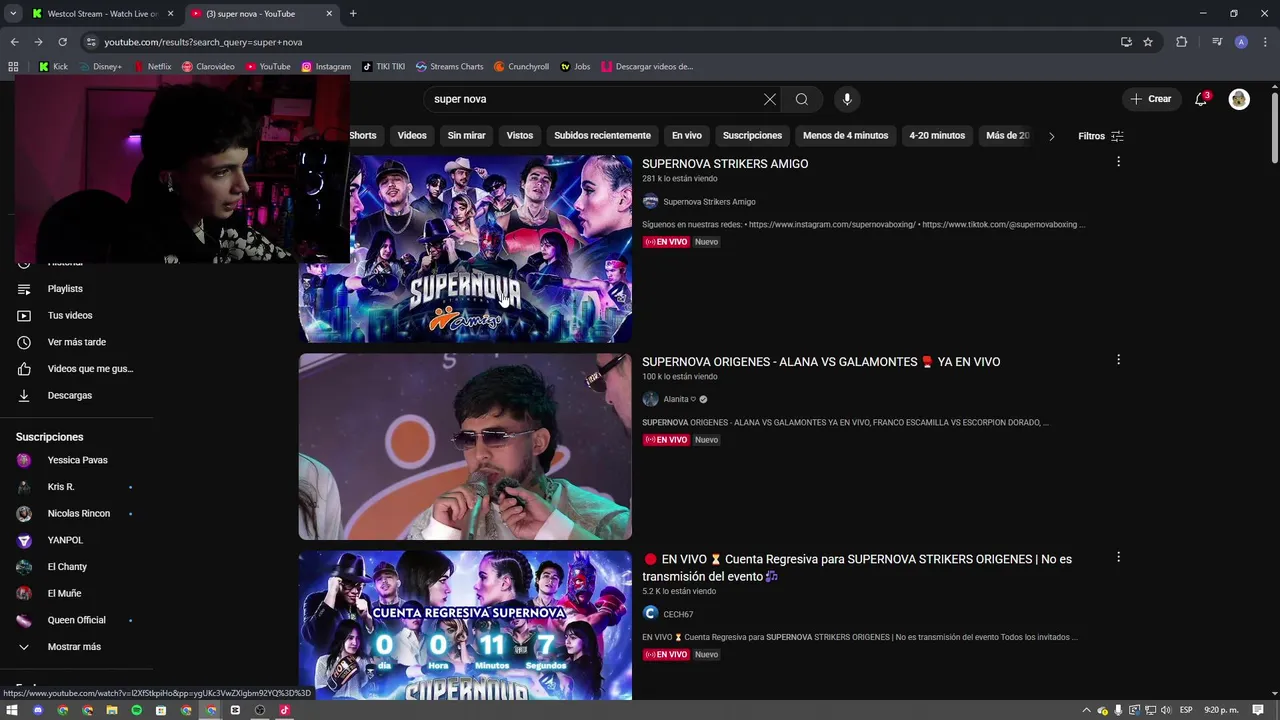Switch to the Westcol Stream tab
The height and width of the screenshot is (720, 1280).
(x=102, y=14)
